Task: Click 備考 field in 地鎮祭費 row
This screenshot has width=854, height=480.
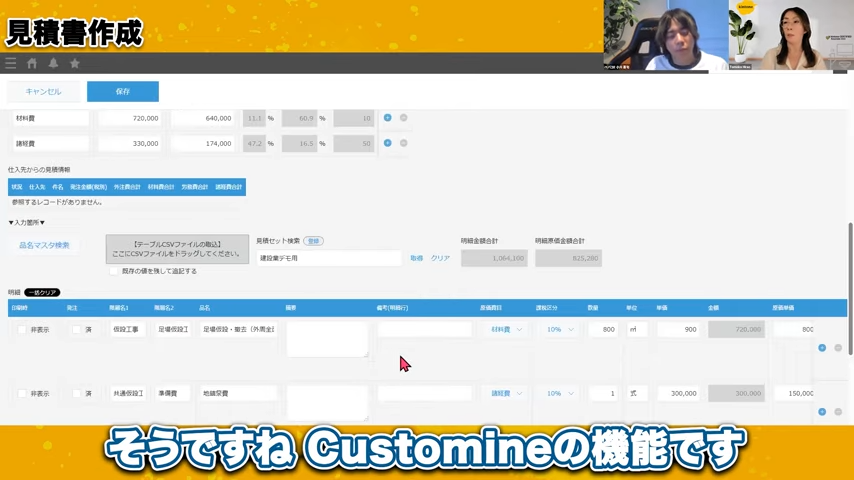Action: pyautogui.click(x=425, y=393)
